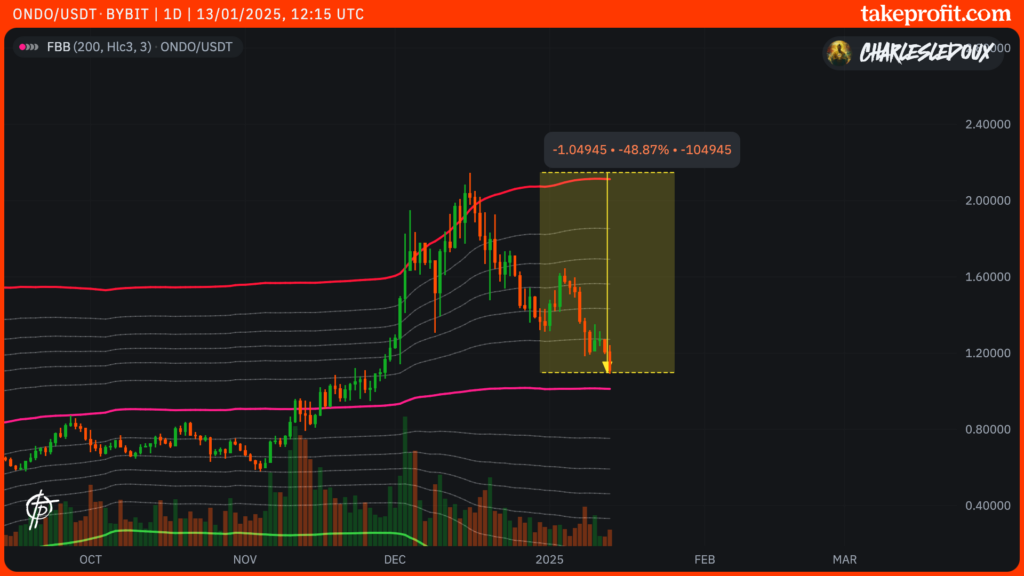Click the Charlesledoux avatar icon
This screenshot has height=576, width=1024.
point(842,53)
